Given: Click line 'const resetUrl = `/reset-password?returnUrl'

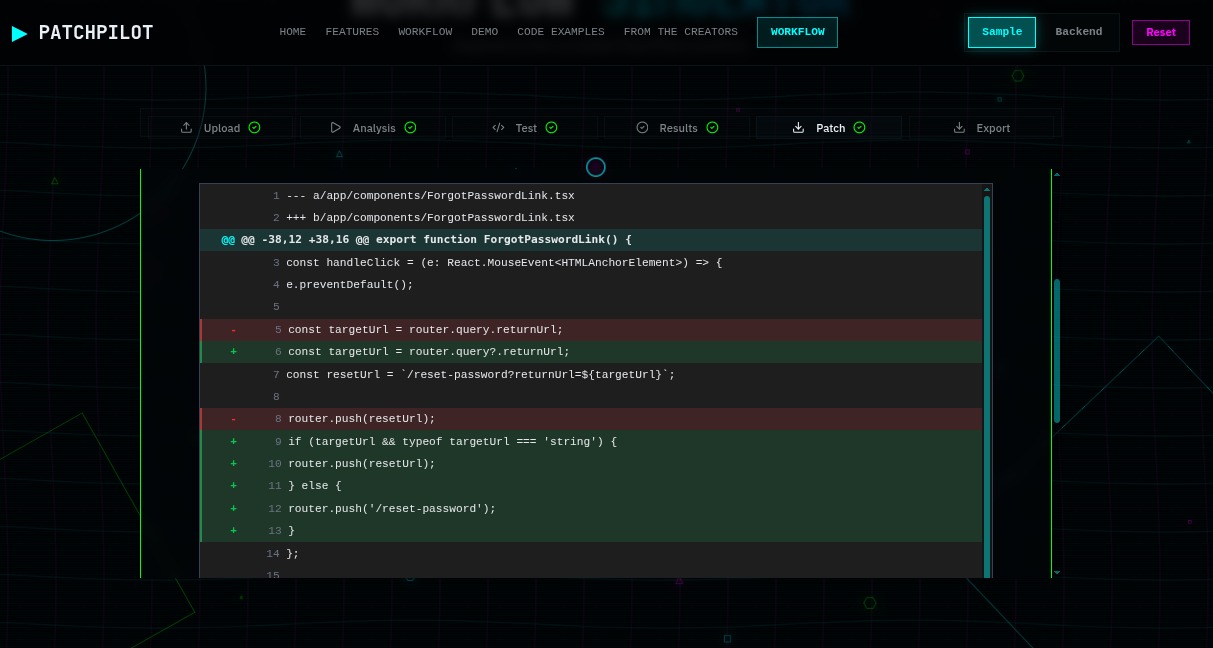Looking at the screenshot, I should [x=591, y=375].
